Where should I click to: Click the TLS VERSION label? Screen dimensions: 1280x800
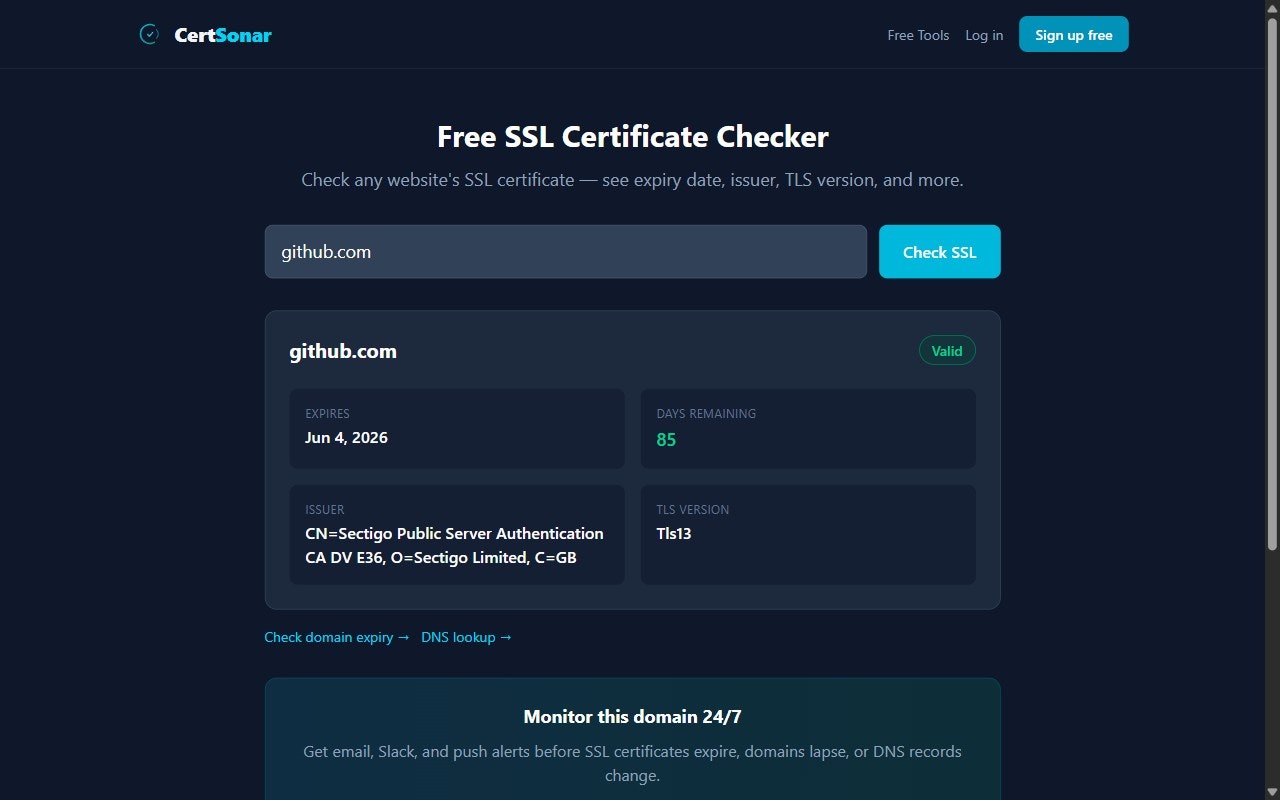tap(693, 510)
